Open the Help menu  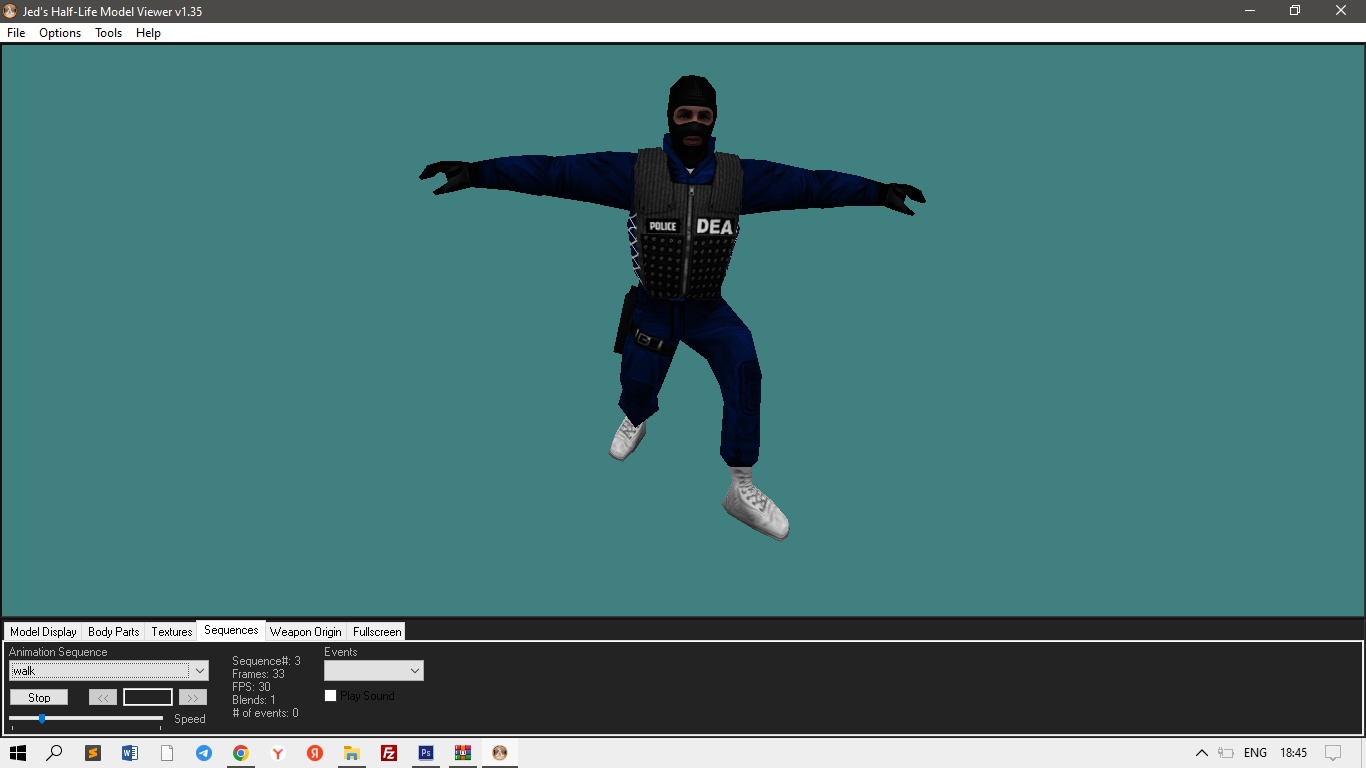[148, 33]
